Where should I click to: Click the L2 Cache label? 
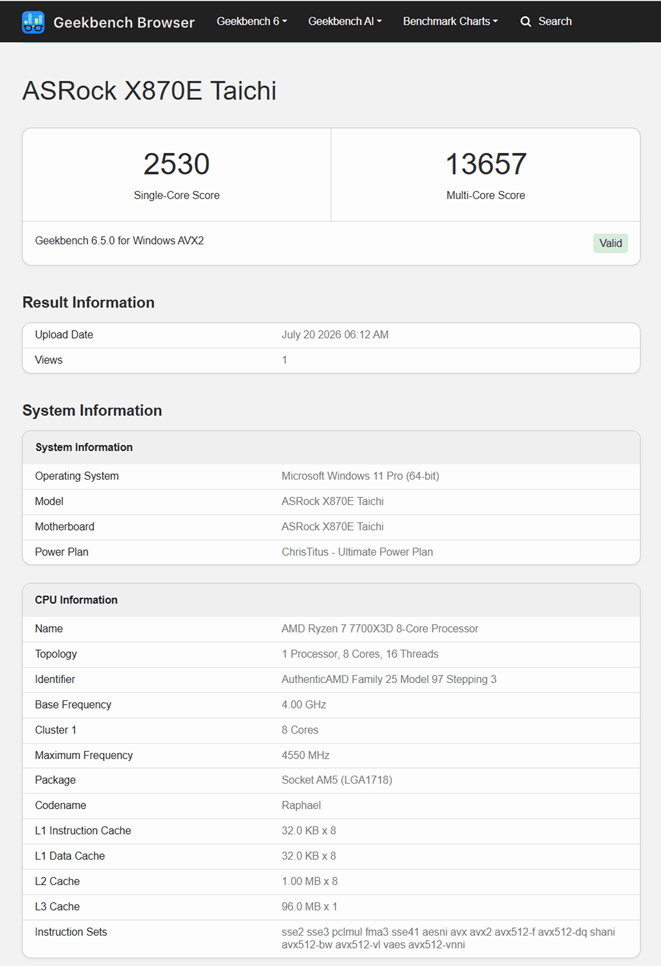pos(57,881)
